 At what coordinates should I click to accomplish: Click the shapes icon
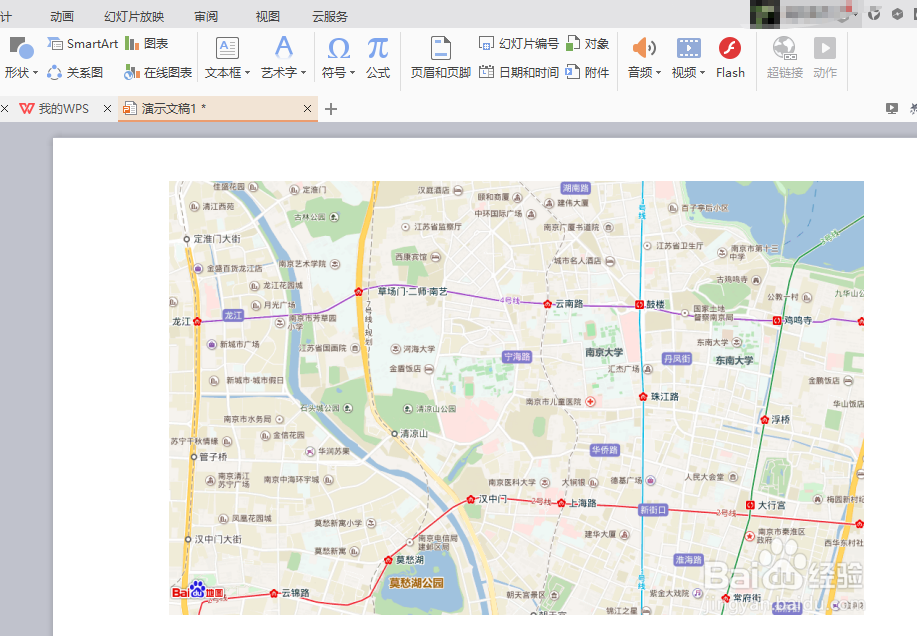[x=22, y=47]
